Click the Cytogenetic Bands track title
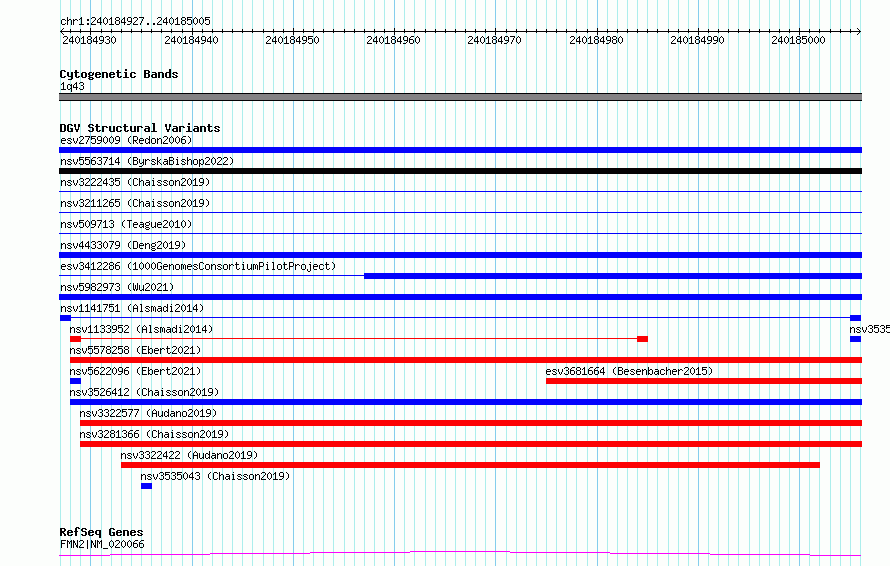The height and width of the screenshot is (566, 890). [119, 74]
